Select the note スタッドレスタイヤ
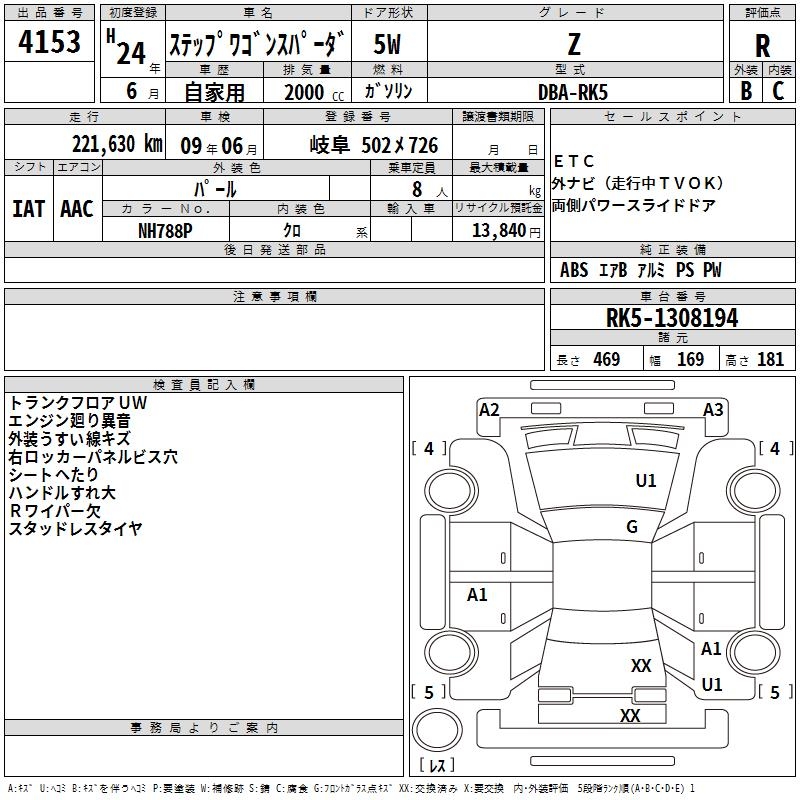Screen dimensions: 800x800 pyautogui.click(x=75, y=529)
